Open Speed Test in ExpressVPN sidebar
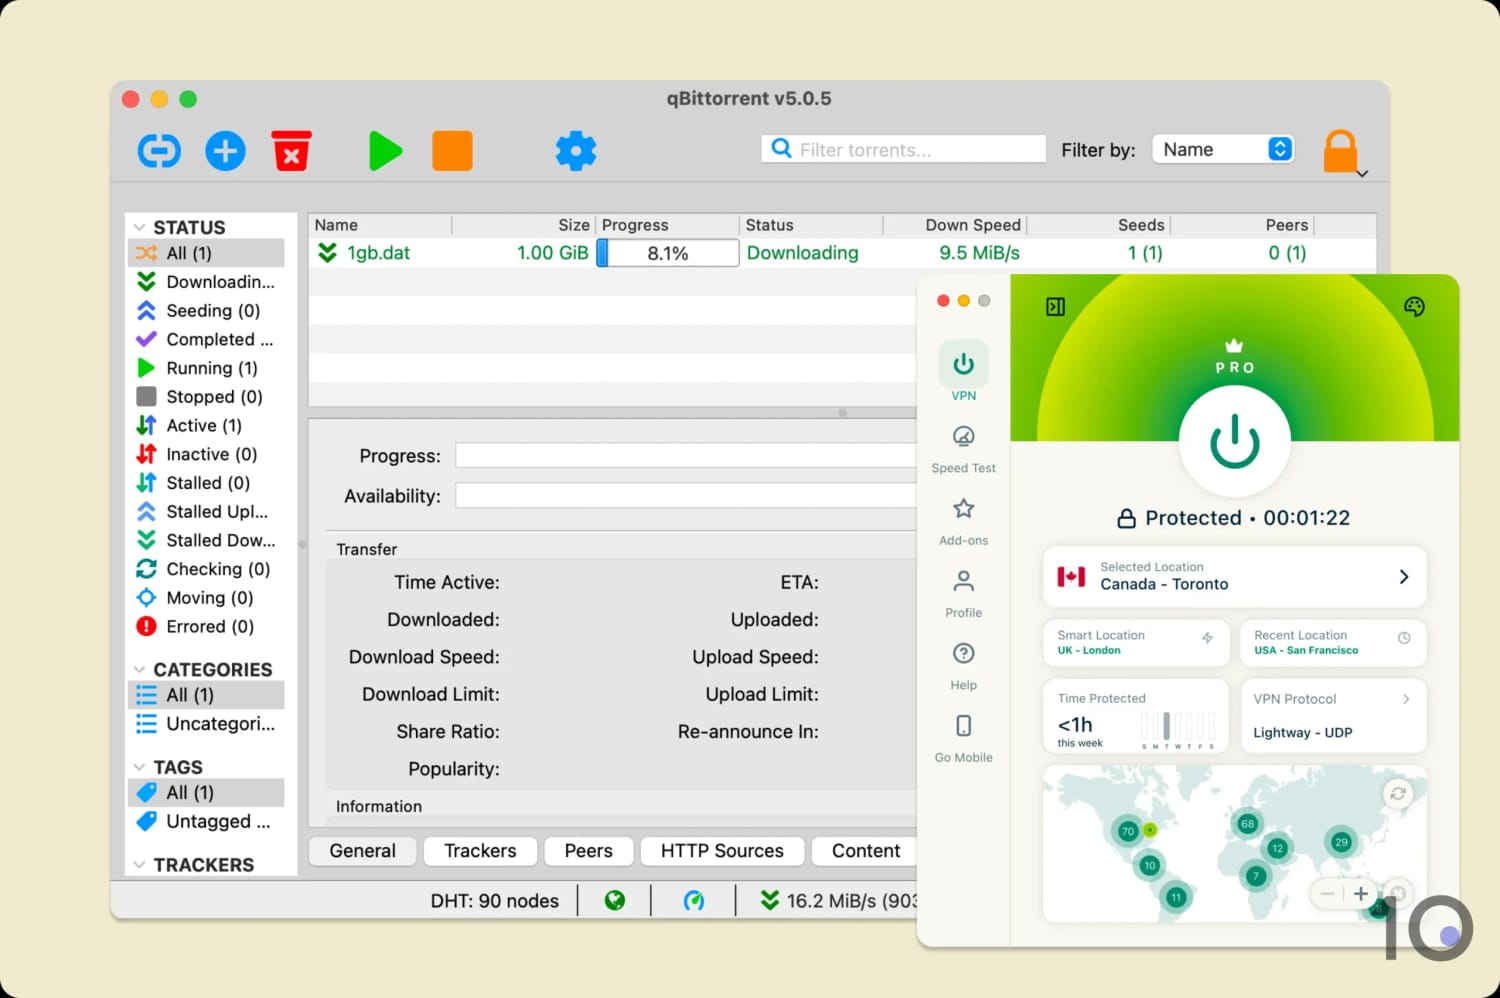The height and width of the screenshot is (998, 1500). [964, 448]
